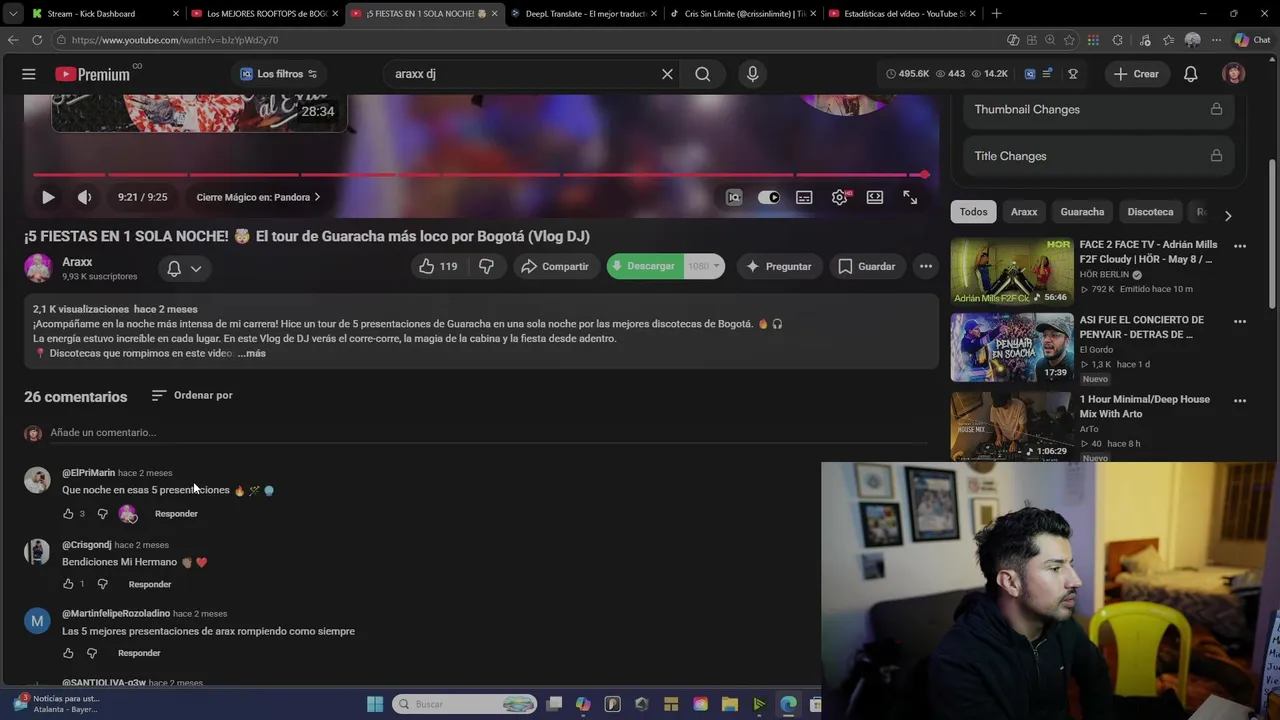Select the 'Araxx' filter chip
1280x720 pixels.
(1024, 212)
